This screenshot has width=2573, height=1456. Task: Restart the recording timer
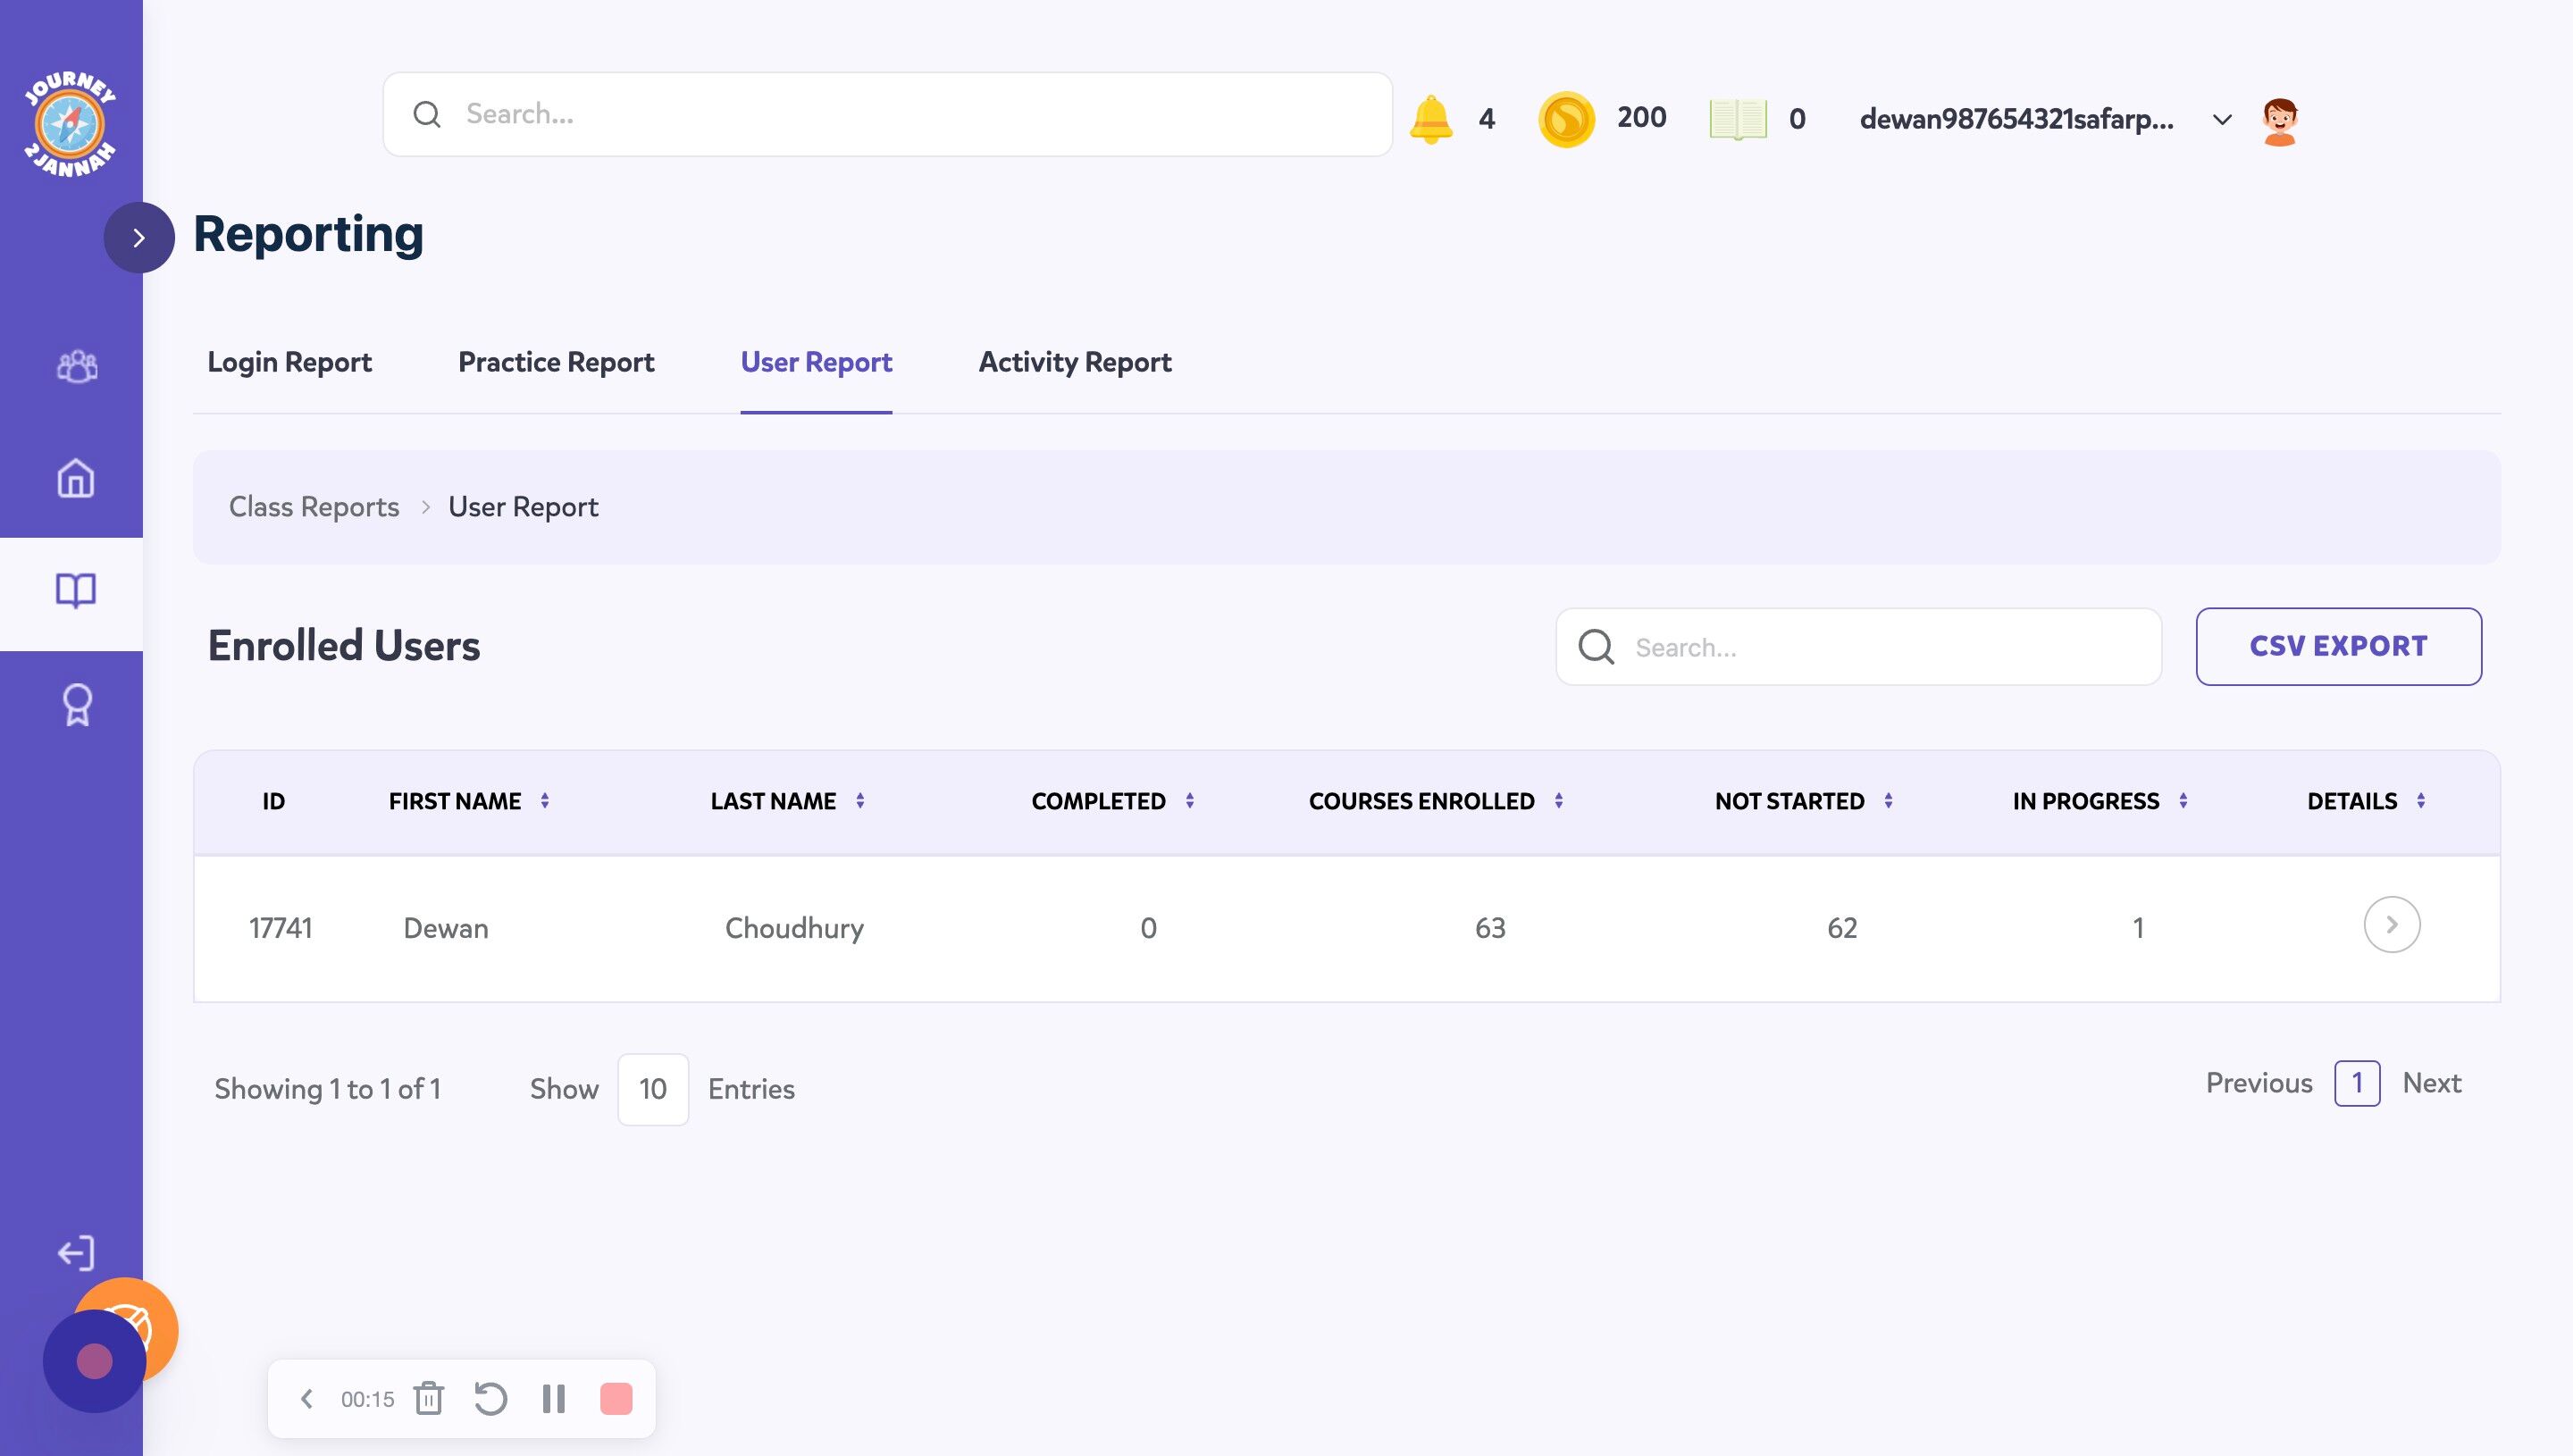click(490, 1398)
